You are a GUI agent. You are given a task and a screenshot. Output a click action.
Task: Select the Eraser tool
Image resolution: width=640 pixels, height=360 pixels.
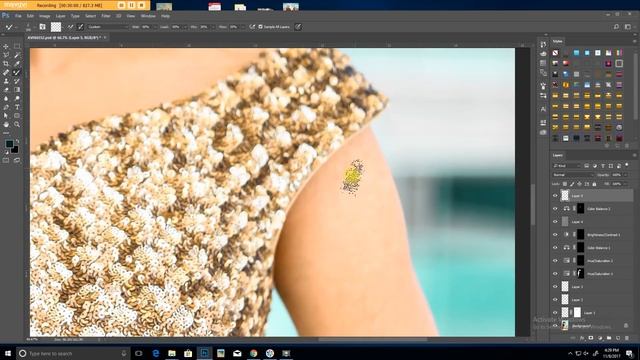click(x=6, y=90)
